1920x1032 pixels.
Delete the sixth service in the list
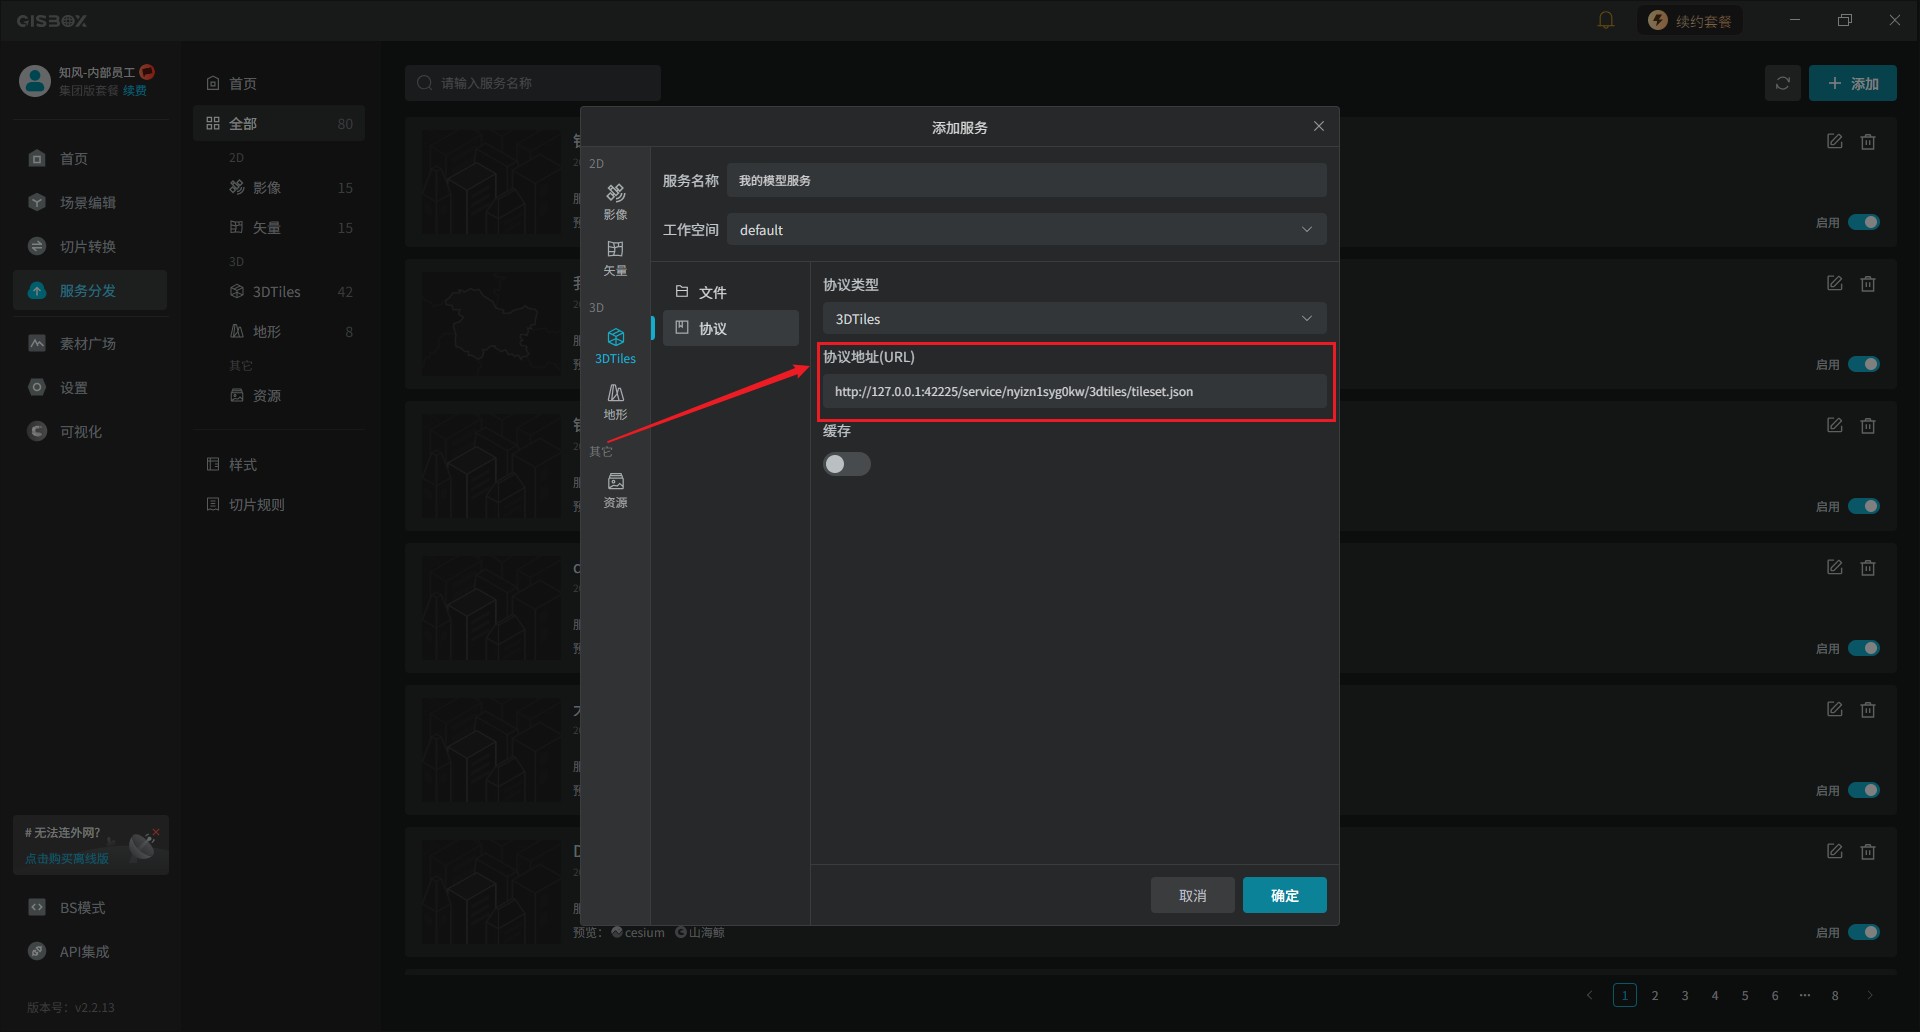[x=1868, y=851]
